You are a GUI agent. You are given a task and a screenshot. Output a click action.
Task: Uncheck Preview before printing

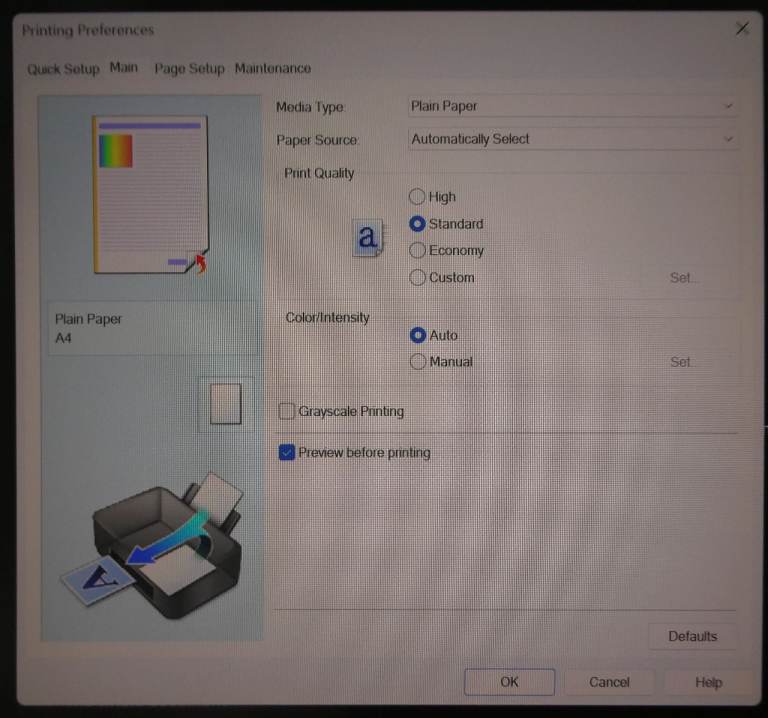(x=287, y=453)
